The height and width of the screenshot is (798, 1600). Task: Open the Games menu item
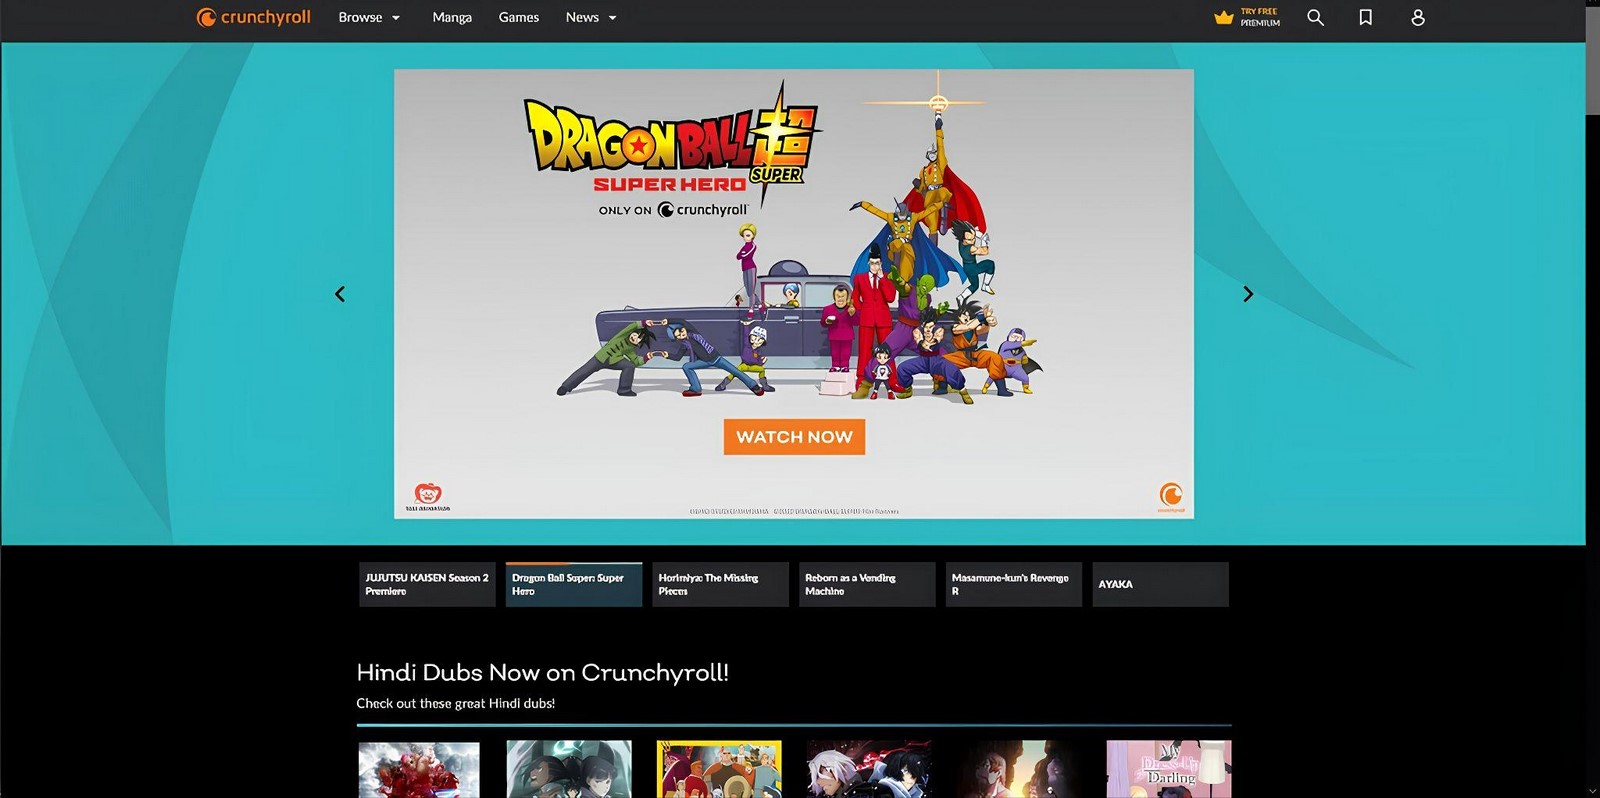518,17
